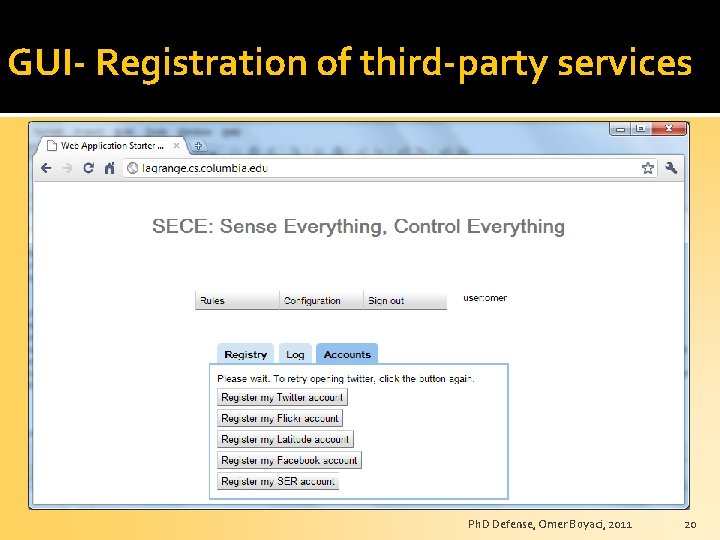This screenshot has height=540, width=720.
Task: Open the Configuration menu item
Action: coord(321,300)
